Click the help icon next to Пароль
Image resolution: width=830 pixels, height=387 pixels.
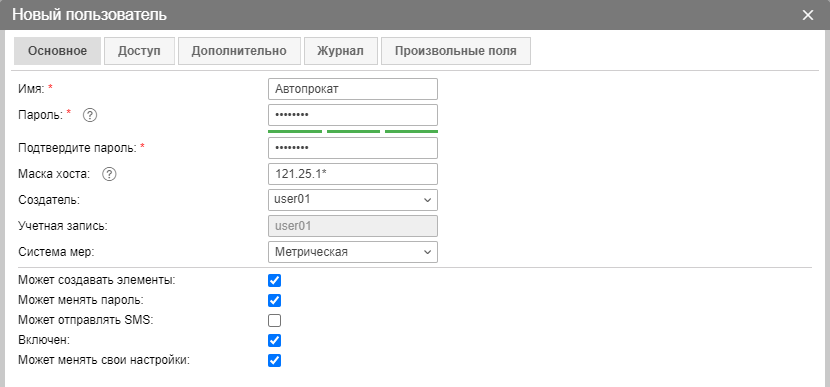(91, 115)
